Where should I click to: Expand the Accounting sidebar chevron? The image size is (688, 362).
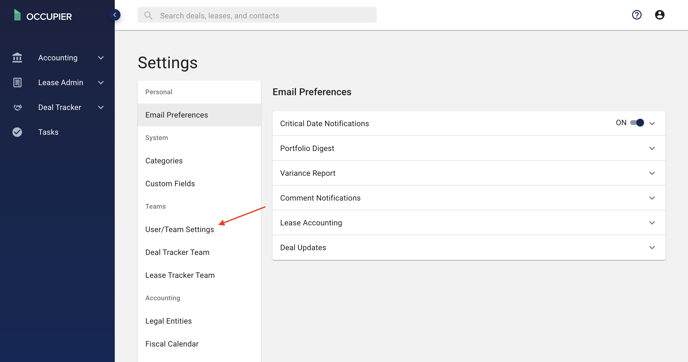point(101,57)
